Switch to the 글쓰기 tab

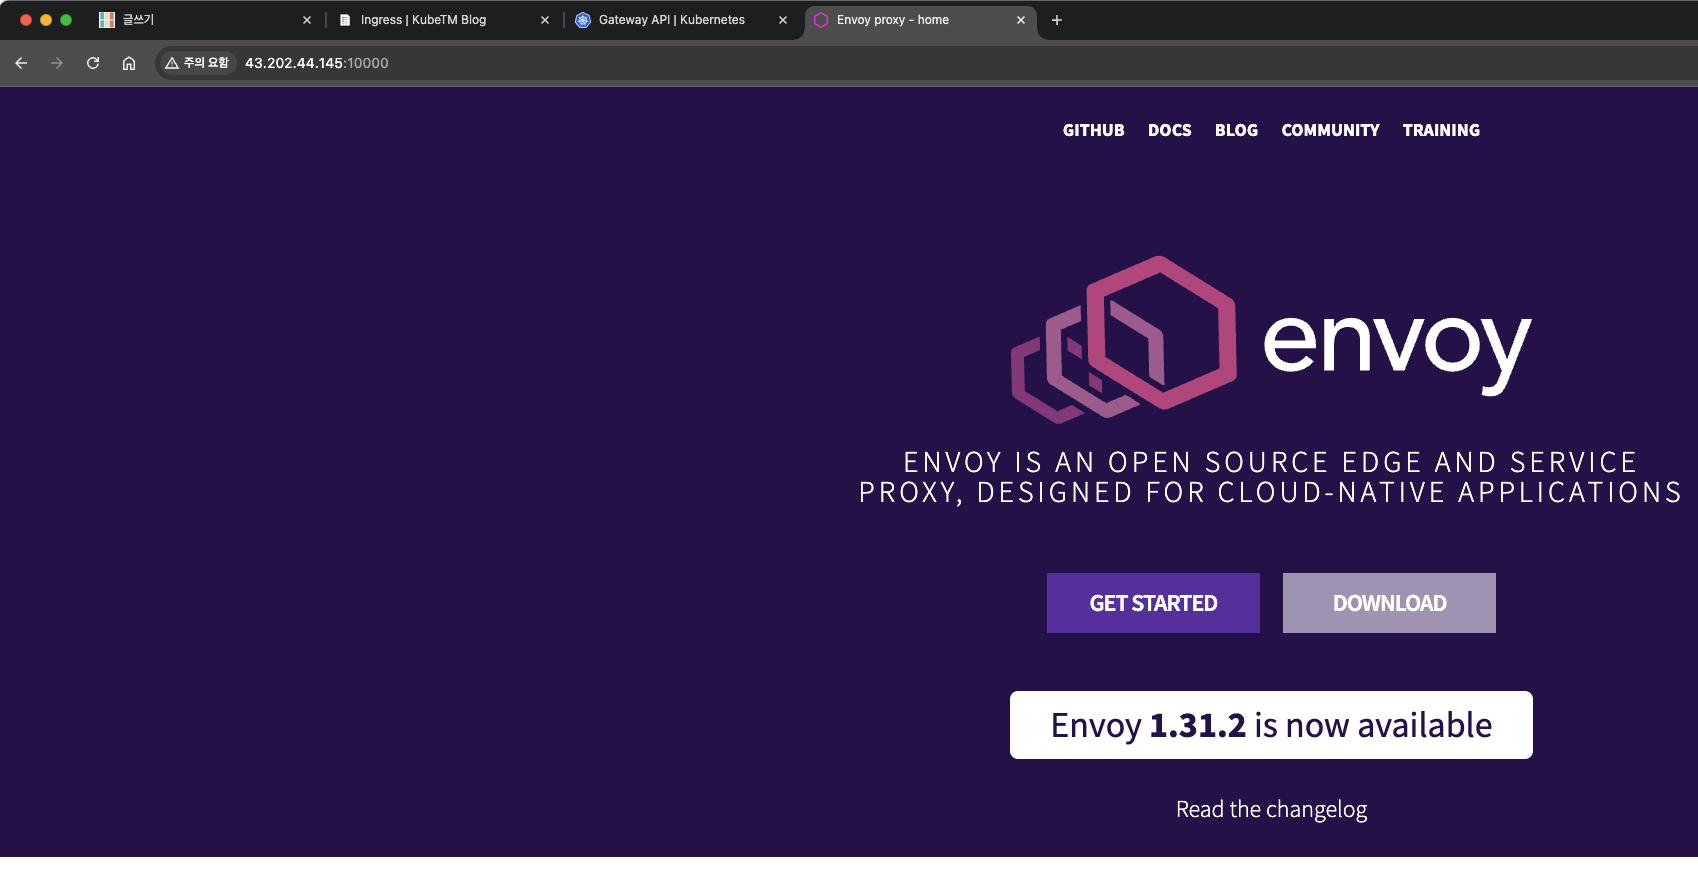(x=205, y=20)
